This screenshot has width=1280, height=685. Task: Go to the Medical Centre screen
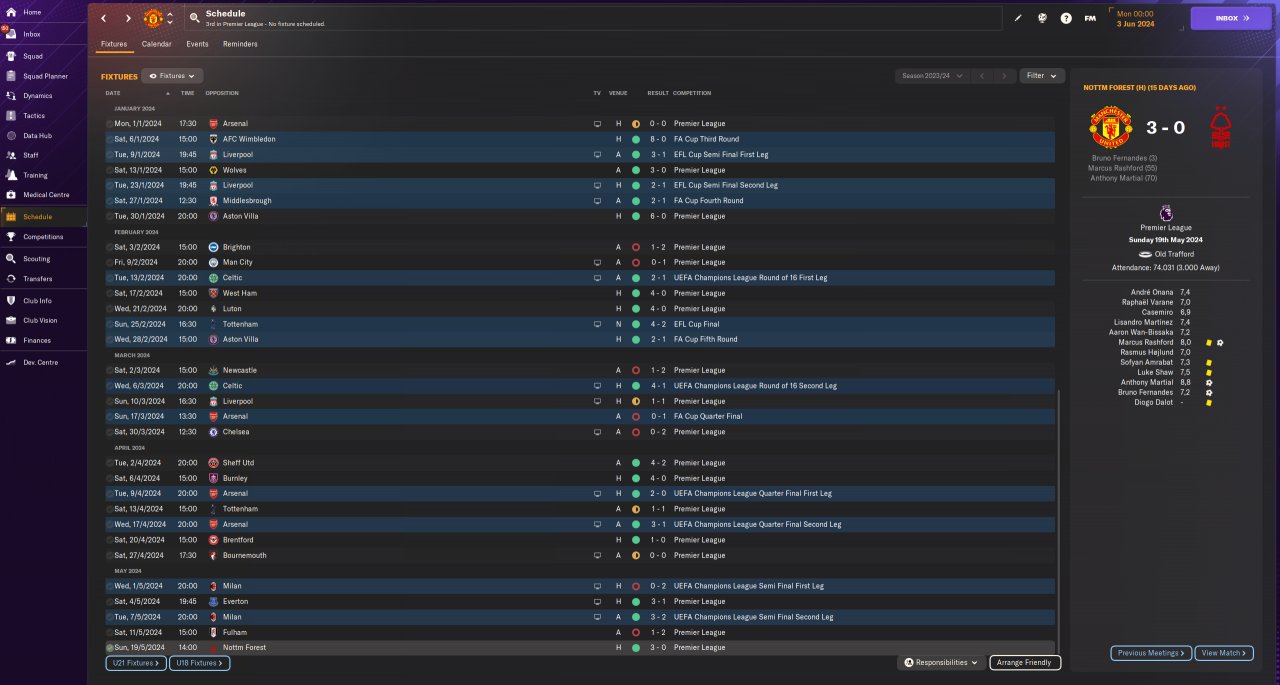(x=46, y=194)
